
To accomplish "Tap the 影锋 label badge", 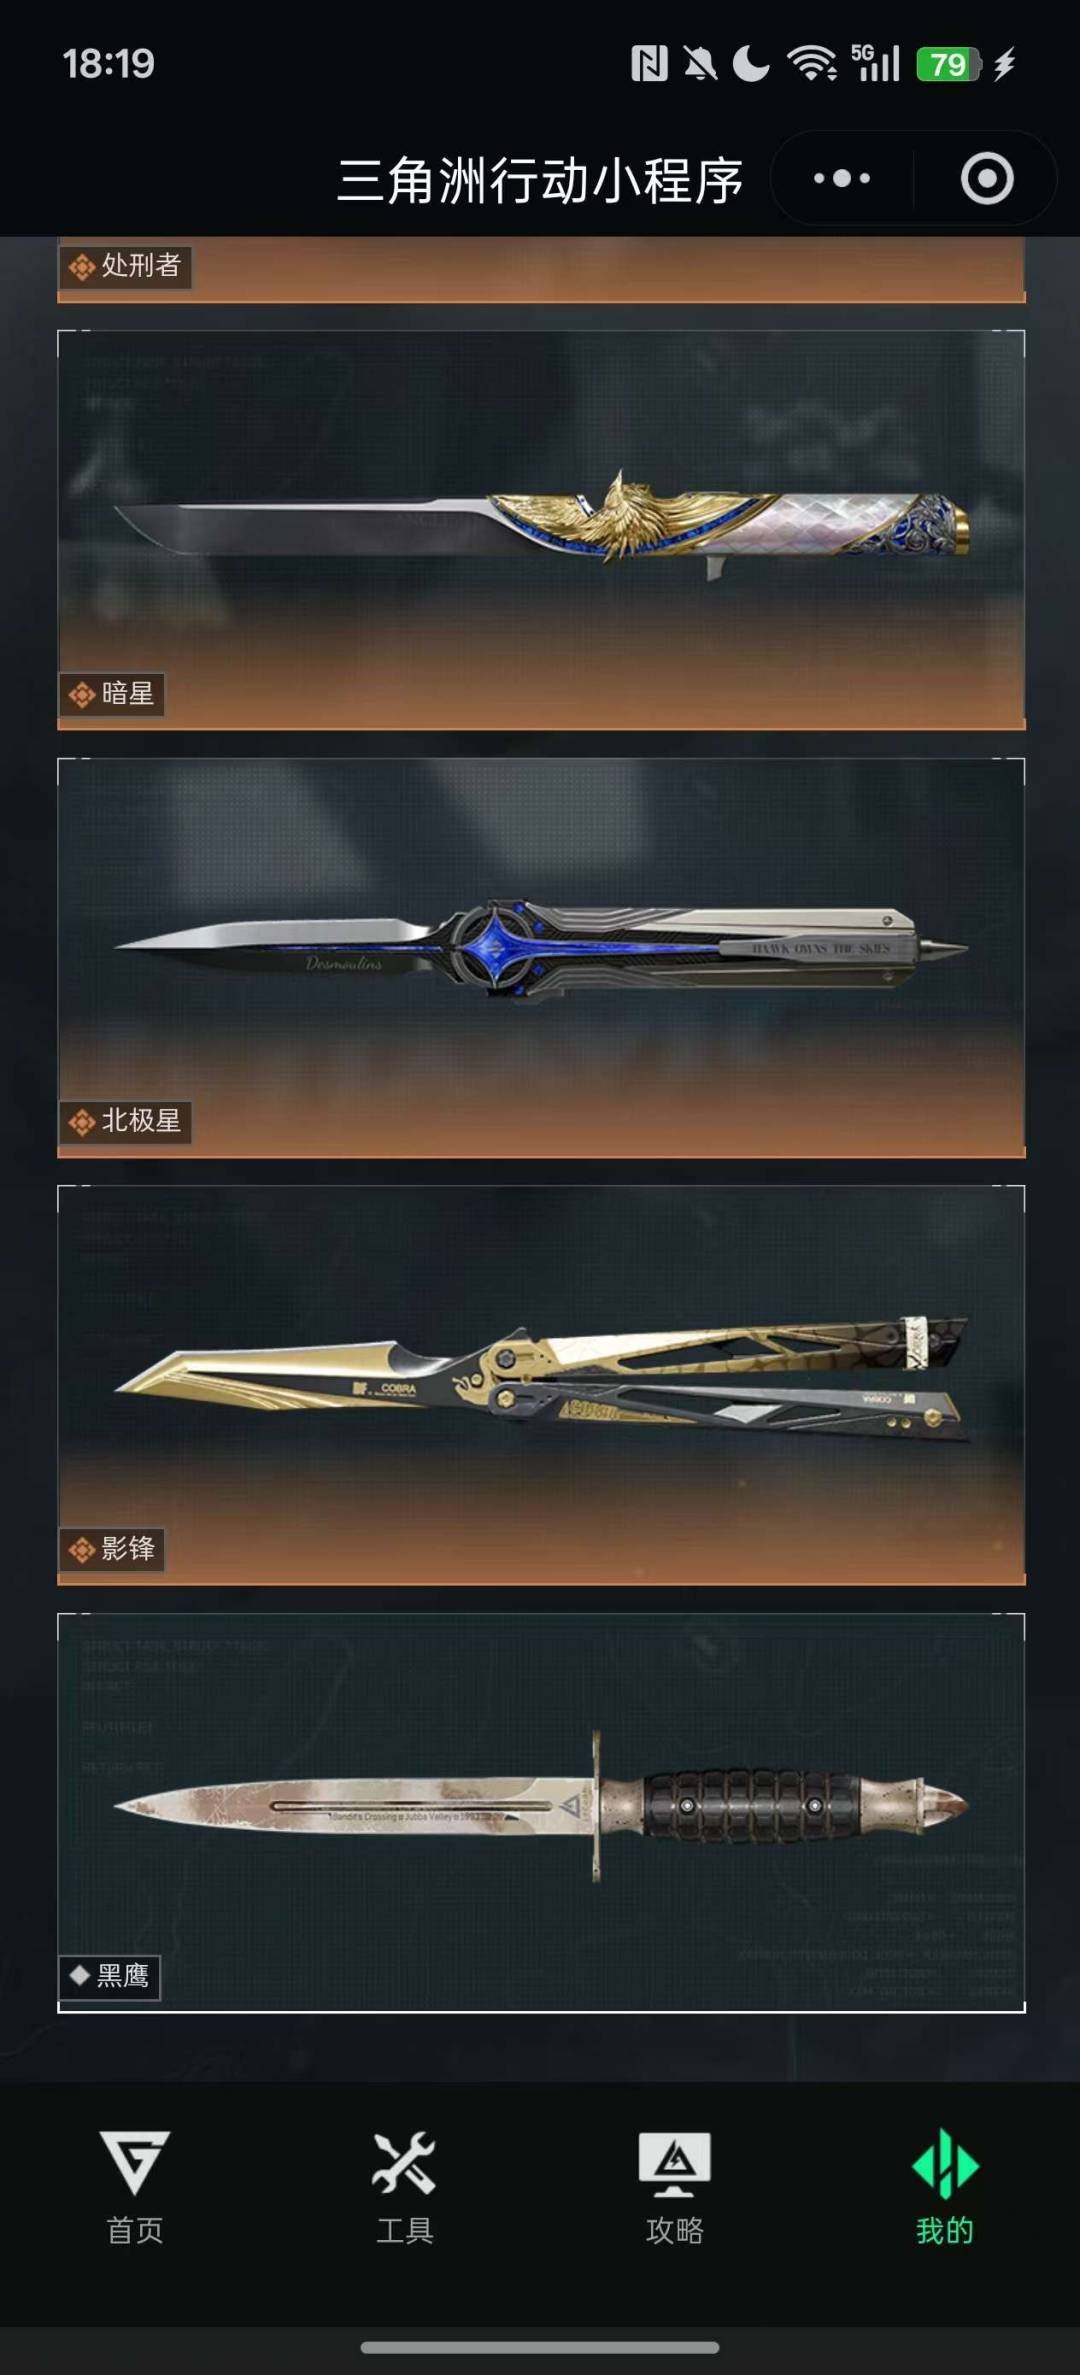I will 112,1549.
